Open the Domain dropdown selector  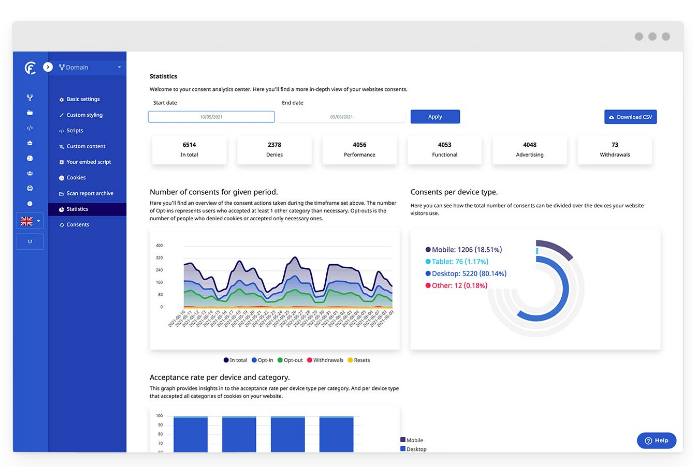coord(90,67)
